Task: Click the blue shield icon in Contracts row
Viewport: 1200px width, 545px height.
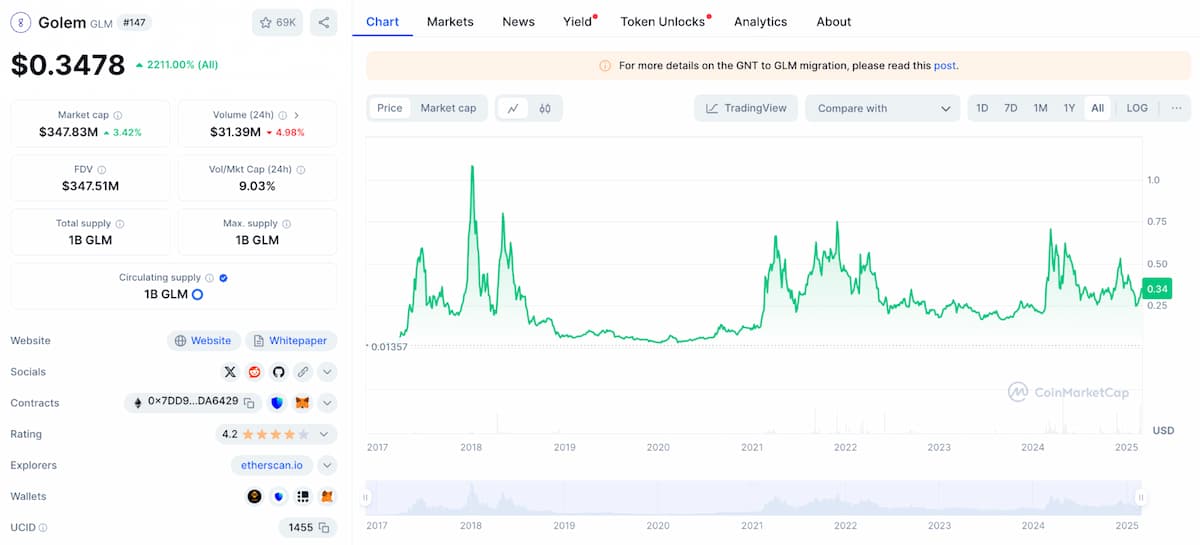Action: 277,403
